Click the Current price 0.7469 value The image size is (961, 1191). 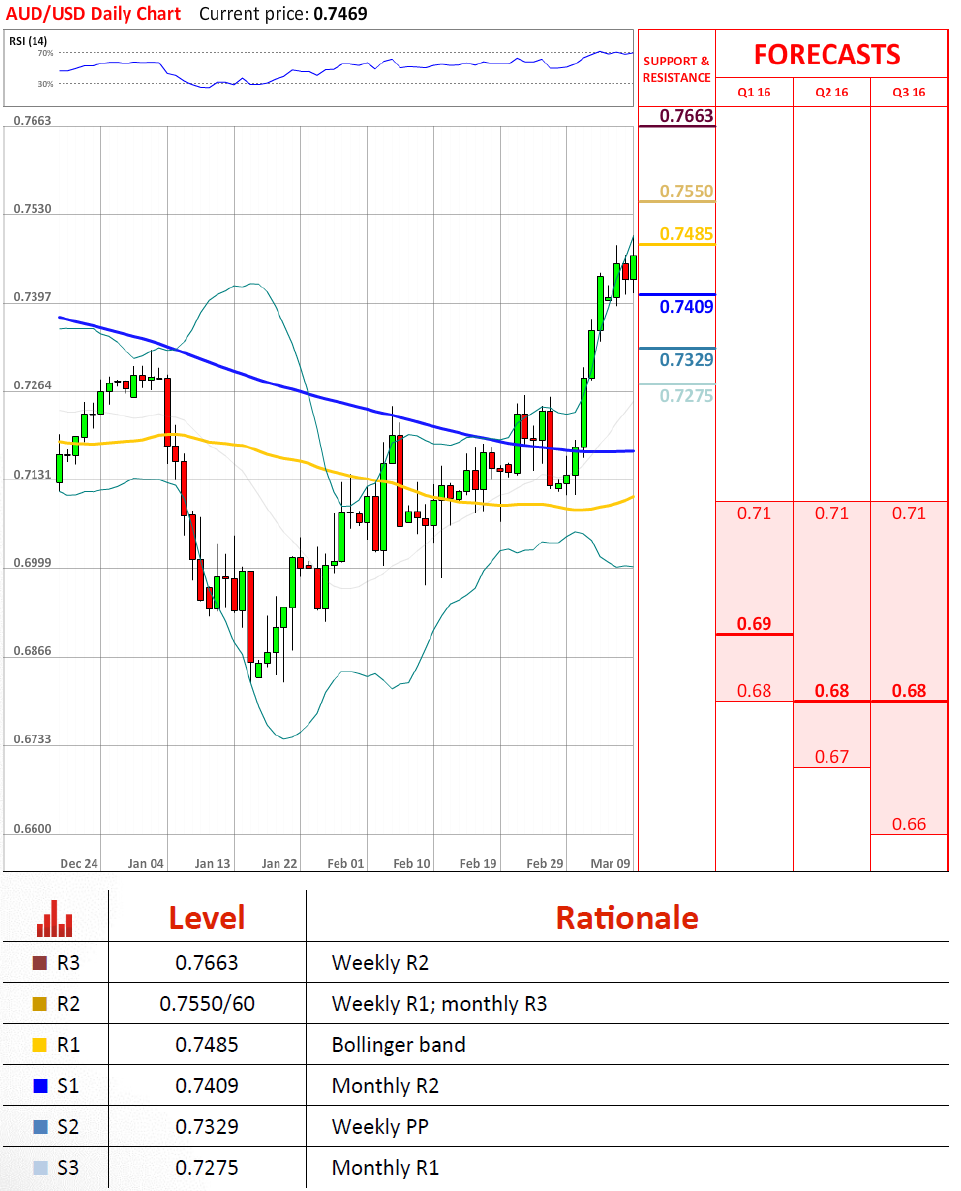340,14
